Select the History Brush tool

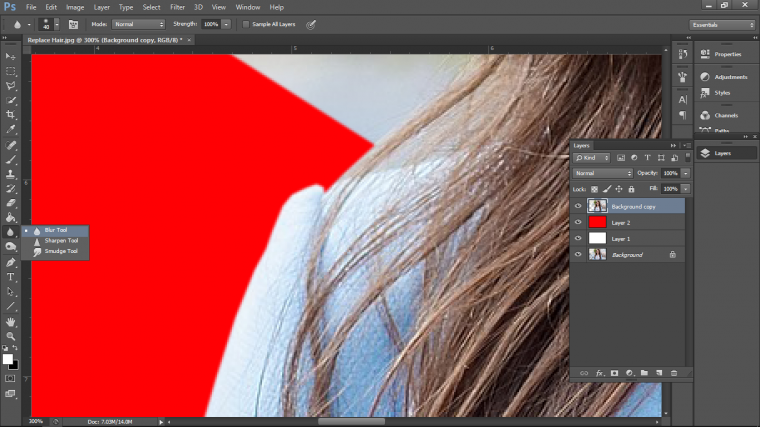click(10, 189)
